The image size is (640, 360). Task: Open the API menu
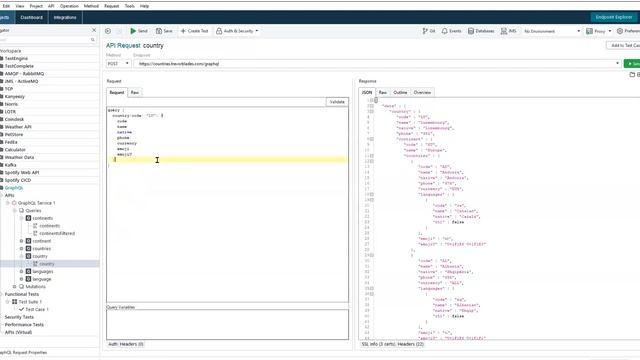coord(51,6)
